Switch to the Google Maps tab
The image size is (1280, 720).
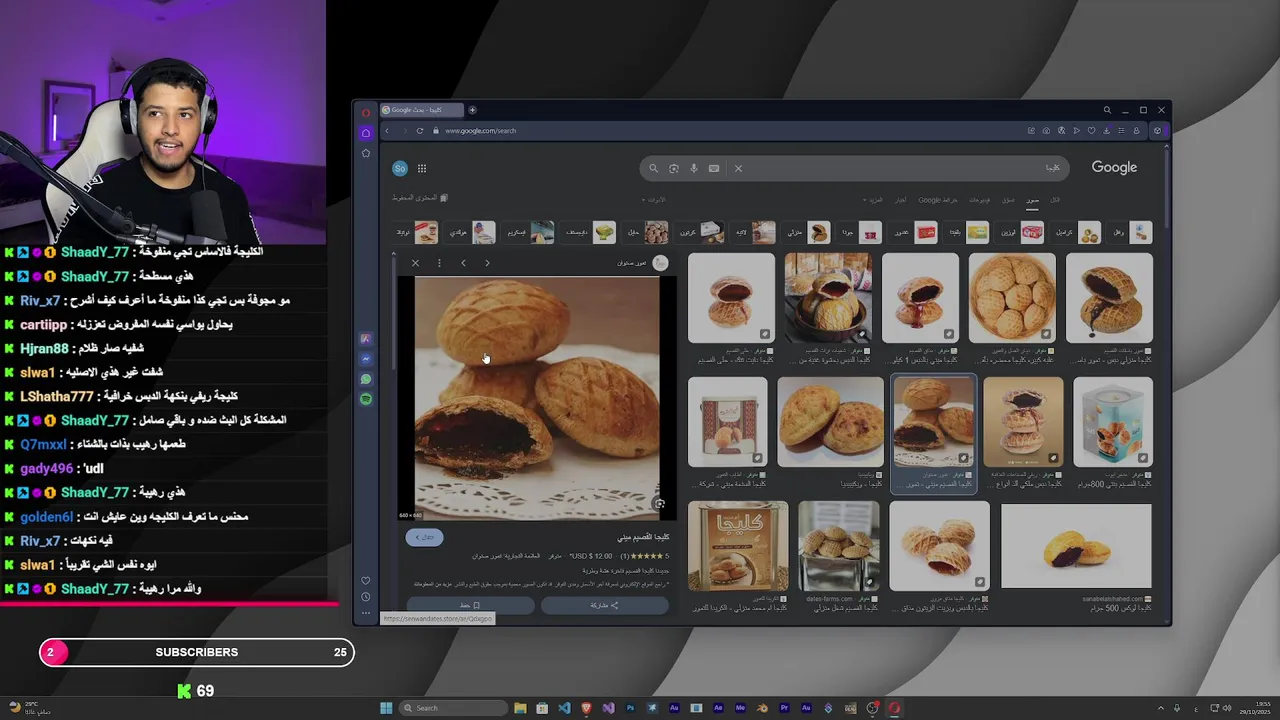938,200
